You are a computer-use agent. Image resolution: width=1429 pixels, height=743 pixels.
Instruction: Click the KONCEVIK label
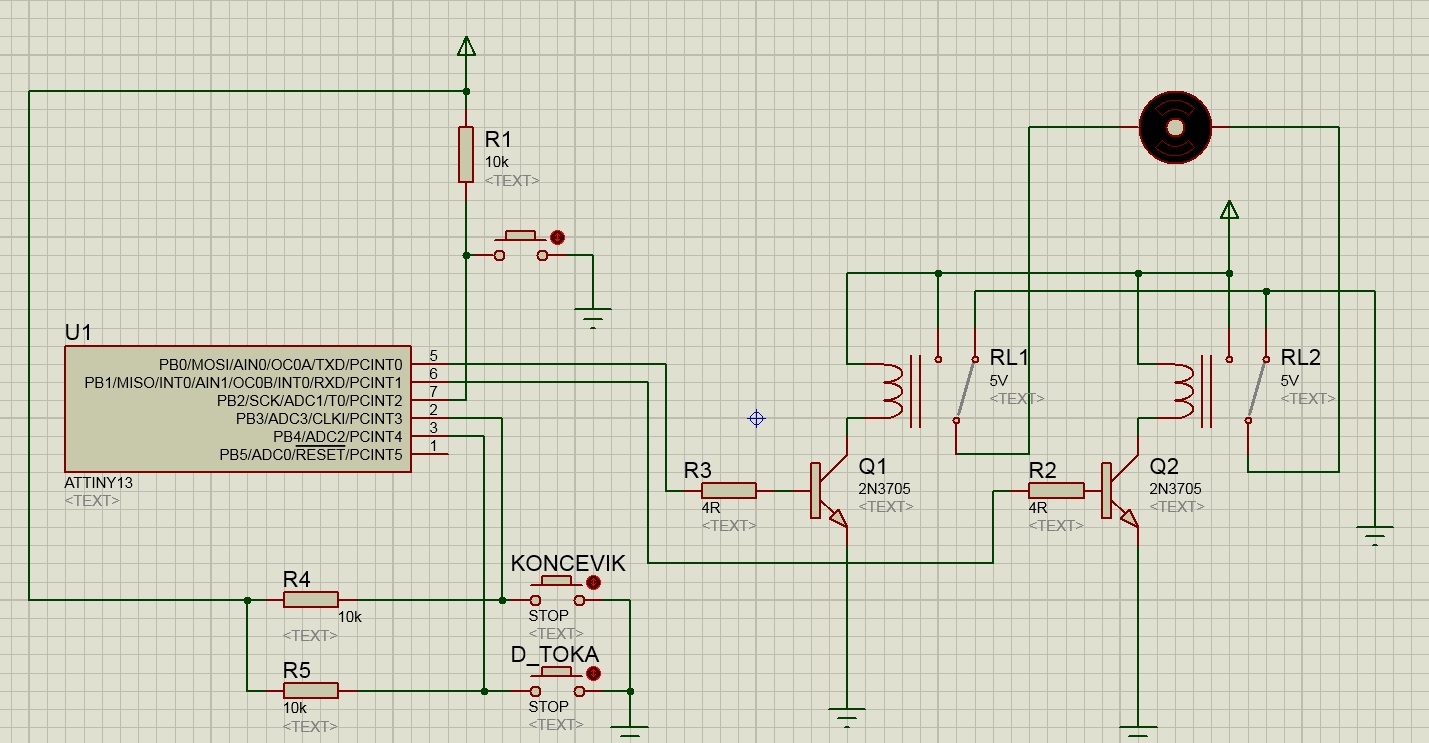point(568,563)
